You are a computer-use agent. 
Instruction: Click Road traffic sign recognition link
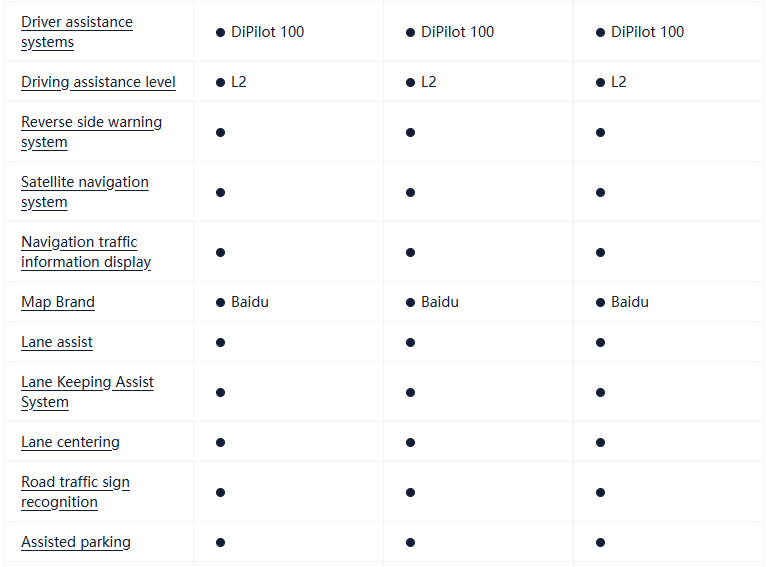(75, 492)
